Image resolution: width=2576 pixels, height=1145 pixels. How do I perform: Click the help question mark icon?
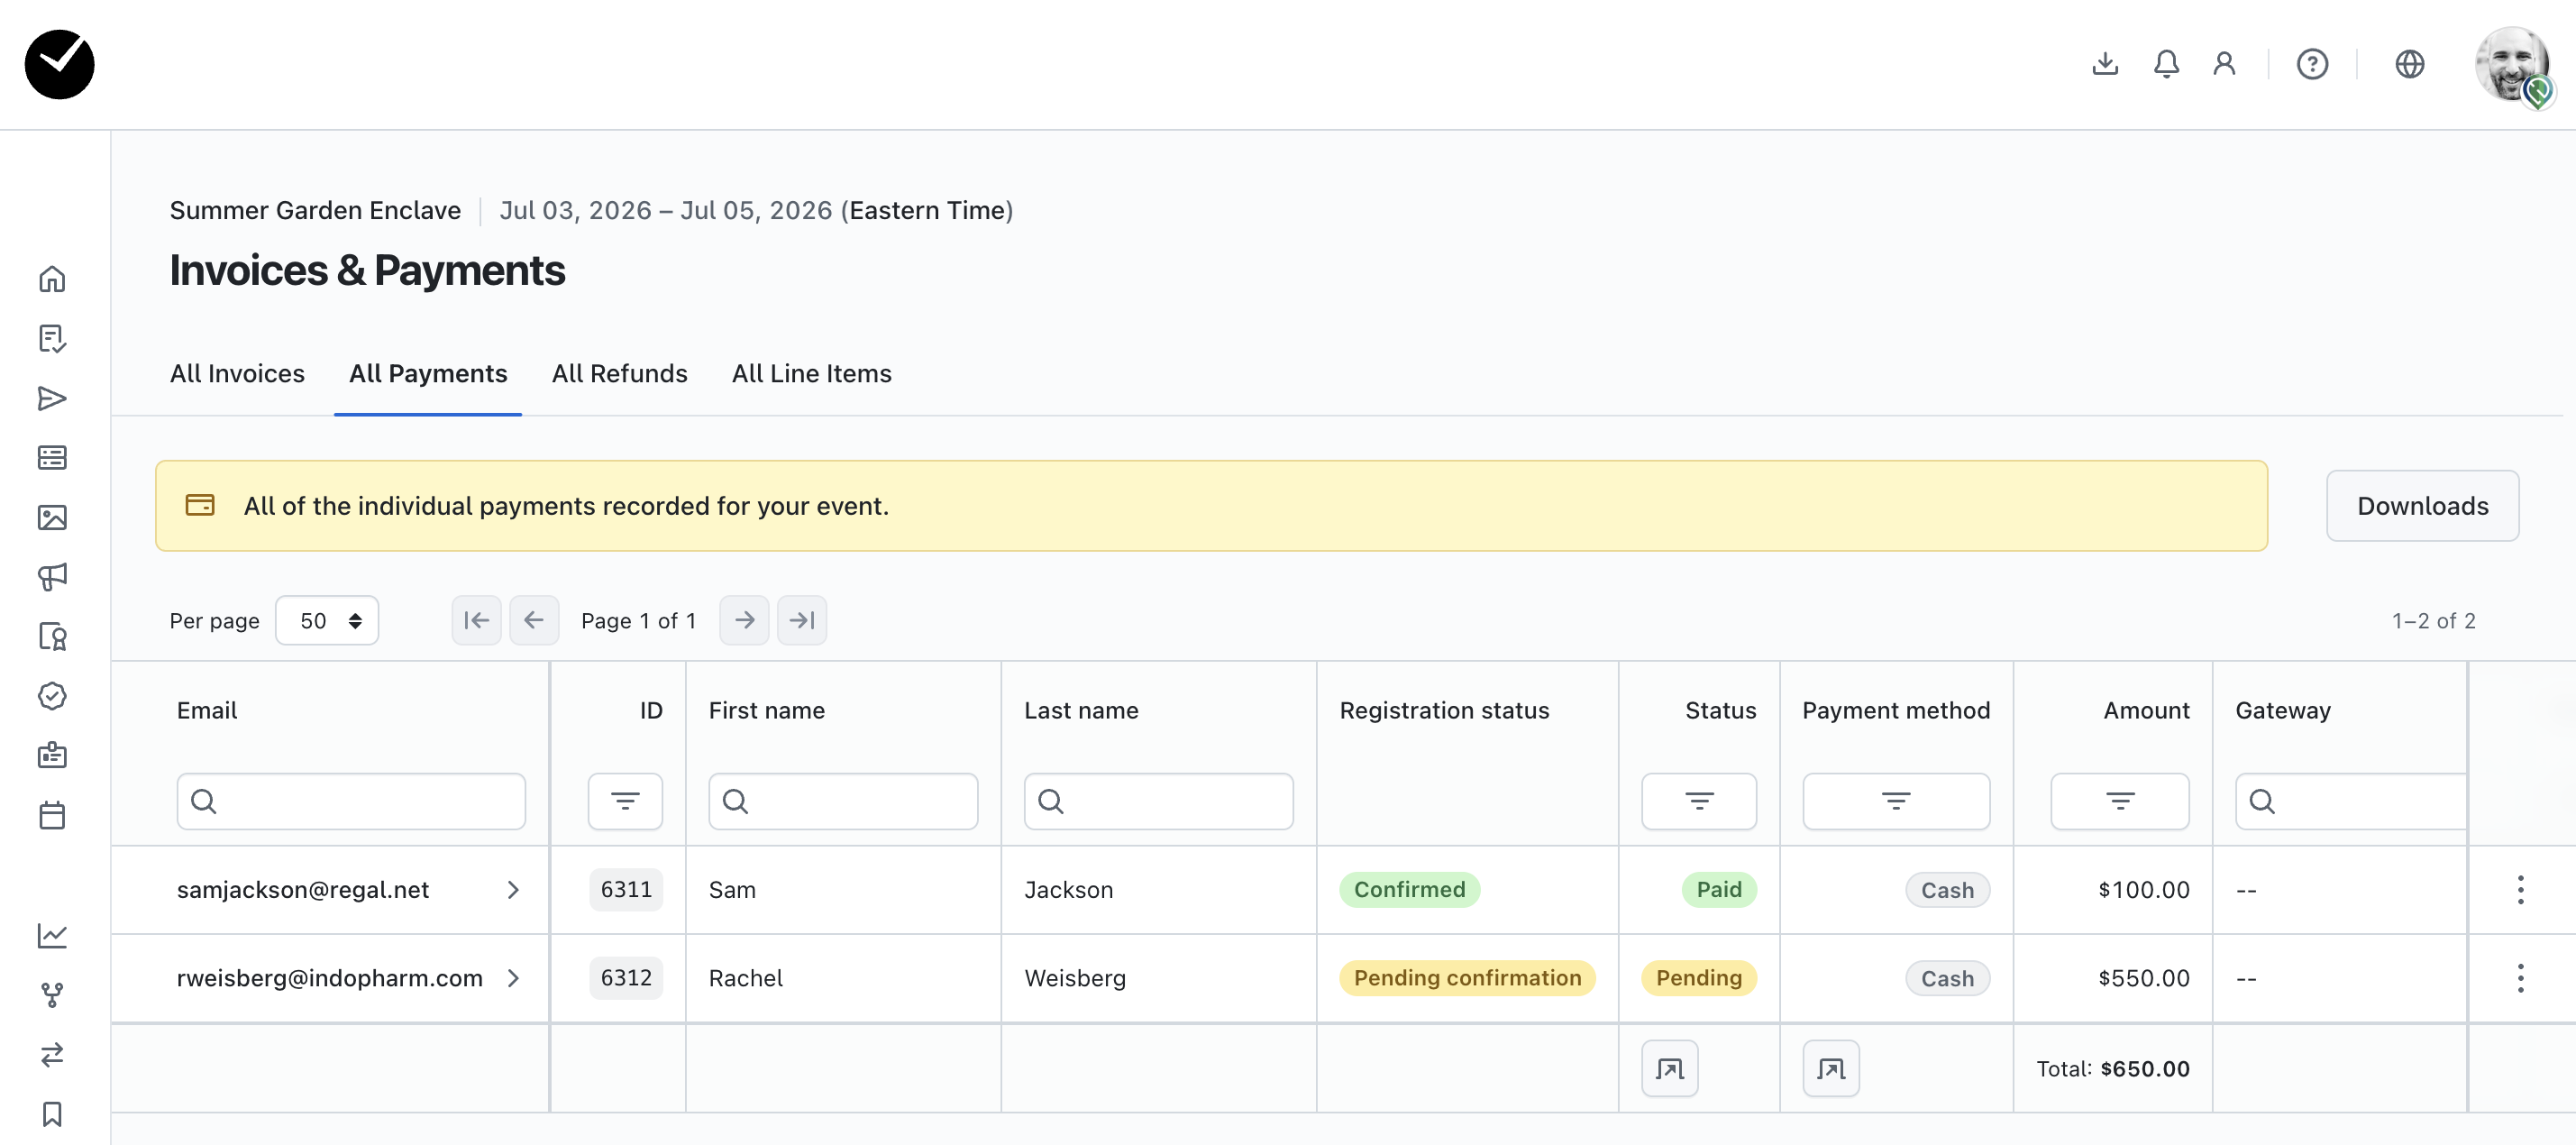point(2312,64)
